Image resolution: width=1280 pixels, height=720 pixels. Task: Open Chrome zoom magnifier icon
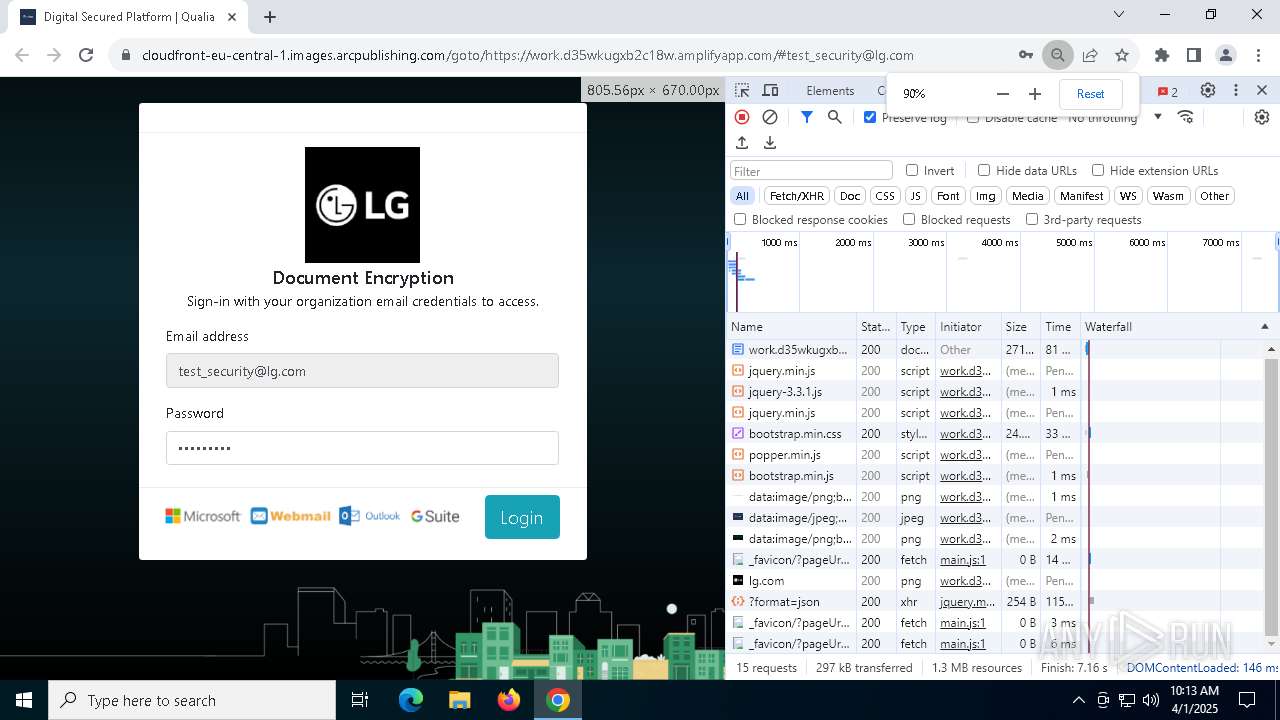1057,55
